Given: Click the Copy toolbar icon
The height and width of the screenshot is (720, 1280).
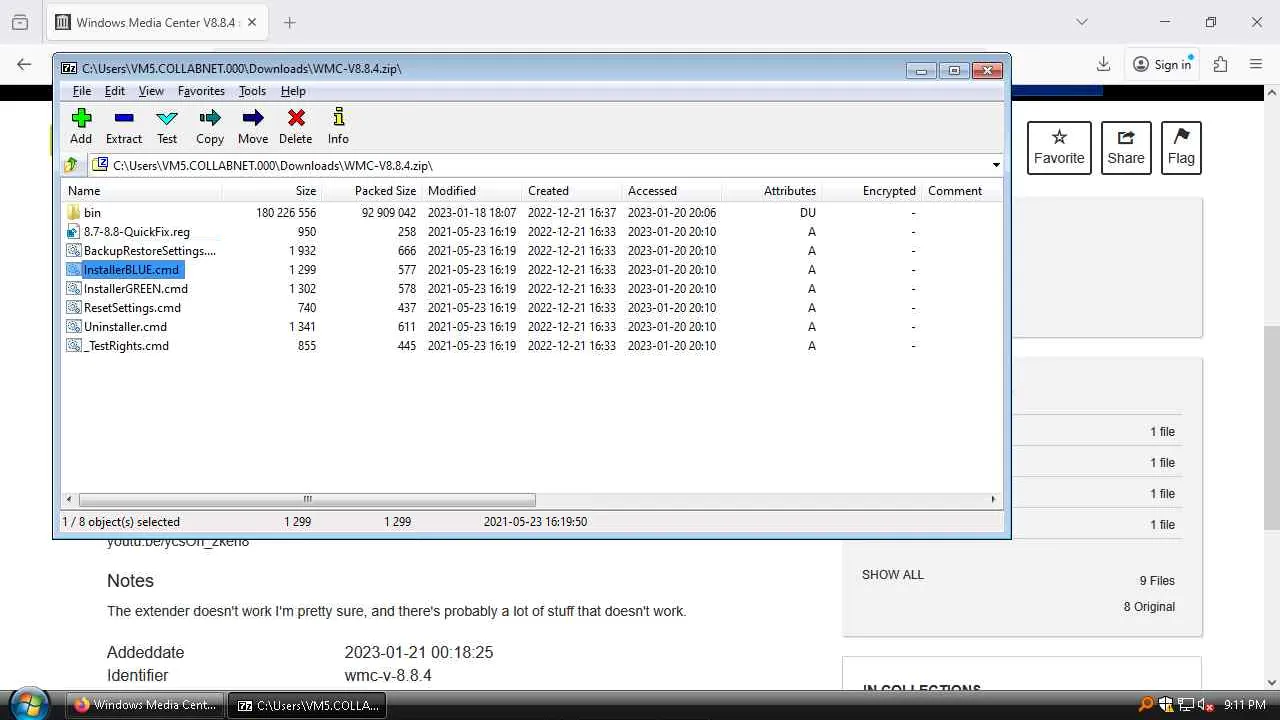Looking at the screenshot, I should [210, 126].
